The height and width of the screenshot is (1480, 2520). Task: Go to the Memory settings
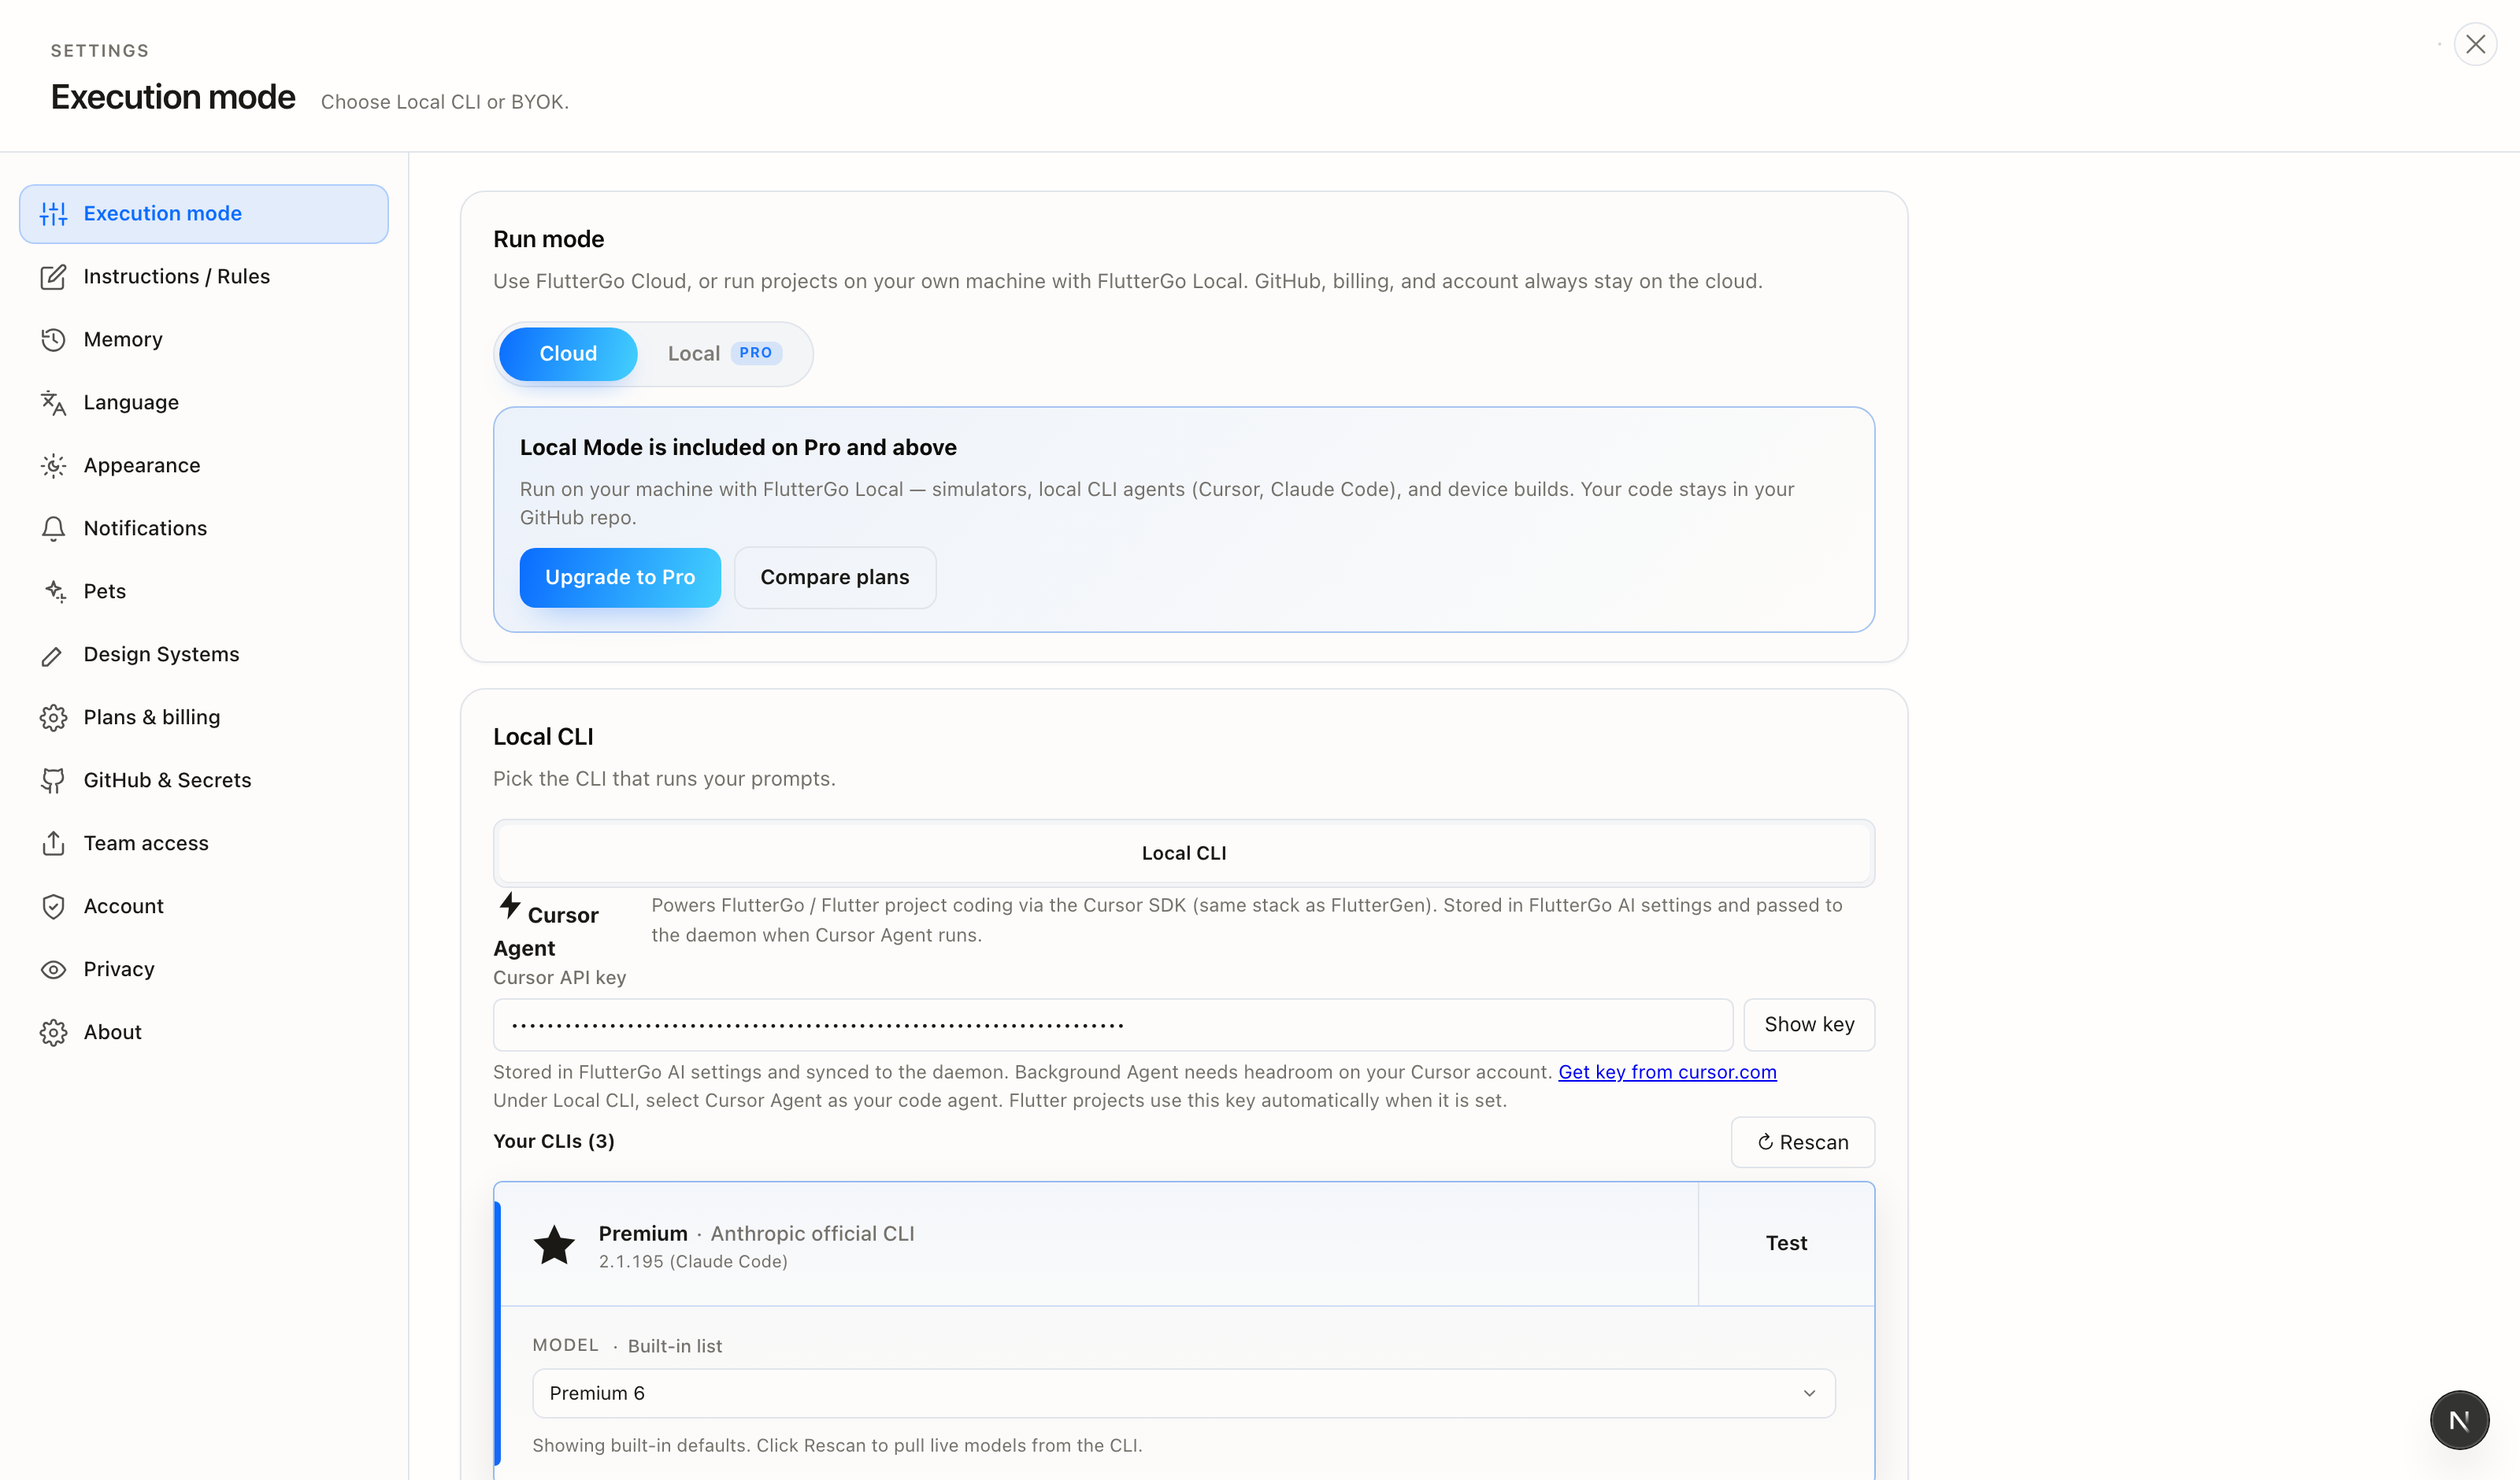(x=204, y=340)
